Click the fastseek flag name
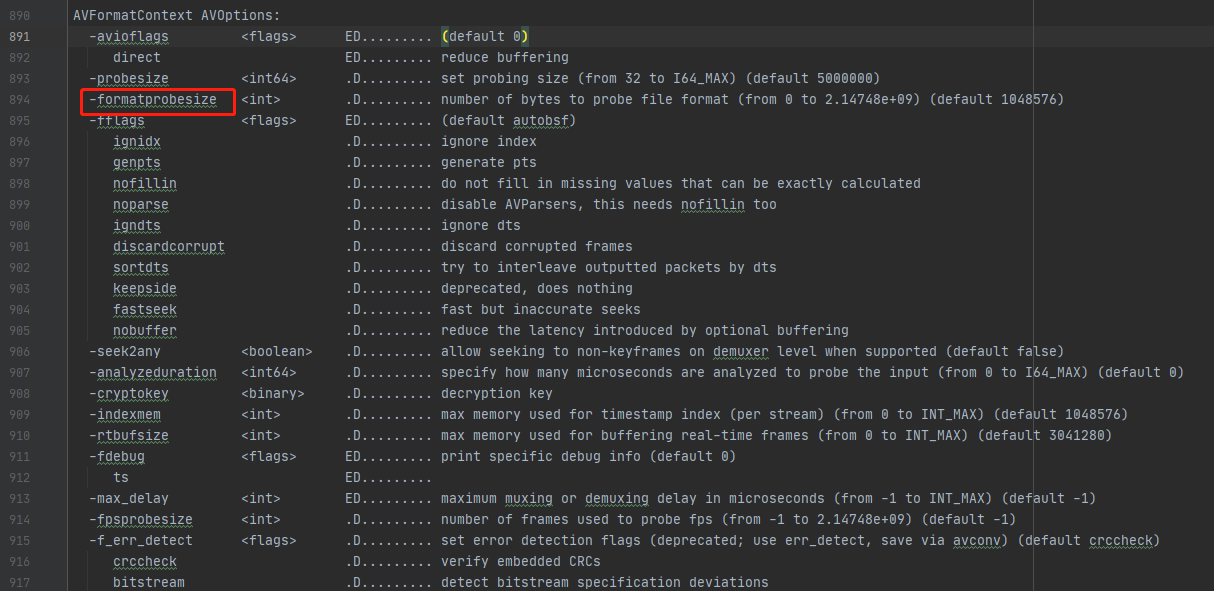The width and height of the screenshot is (1214, 591). pyautogui.click(x=145, y=310)
